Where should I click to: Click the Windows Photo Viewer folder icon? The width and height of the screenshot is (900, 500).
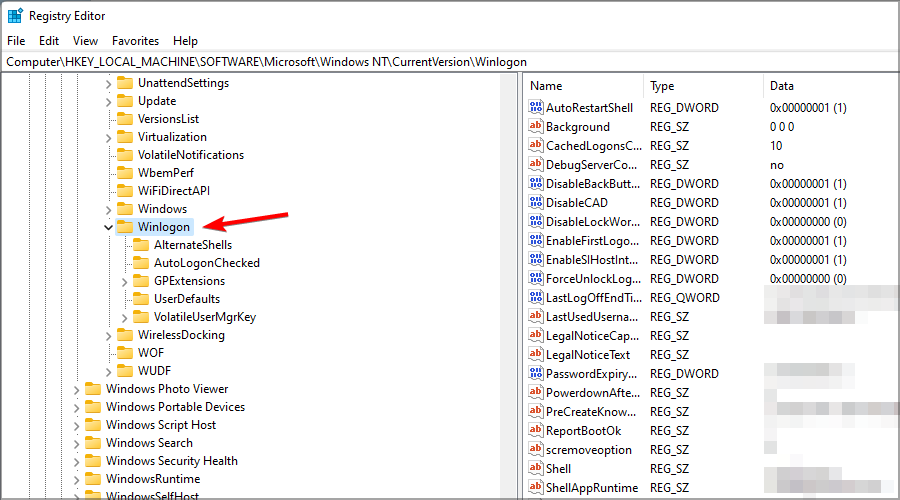tap(93, 389)
